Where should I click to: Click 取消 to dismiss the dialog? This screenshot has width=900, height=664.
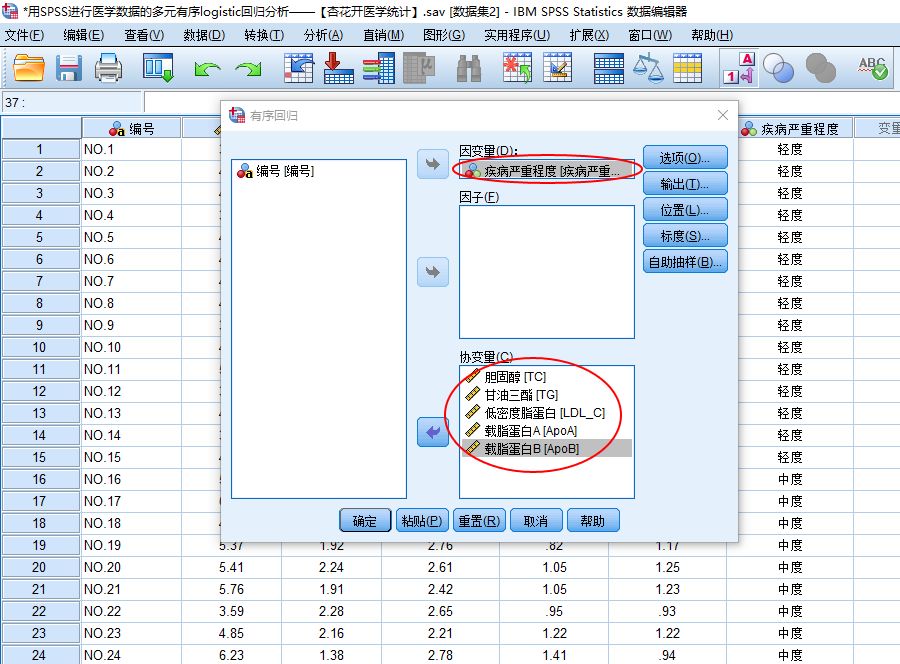point(537,519)
